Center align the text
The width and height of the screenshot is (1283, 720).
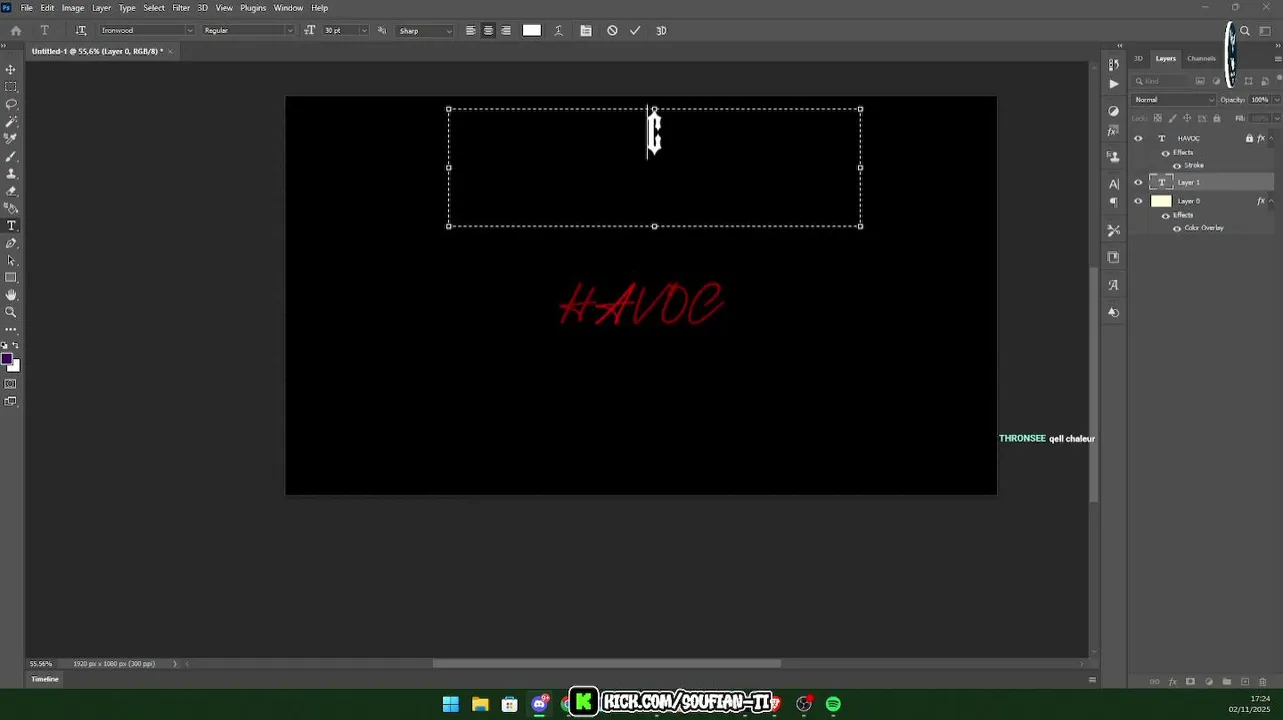[488, 31]
